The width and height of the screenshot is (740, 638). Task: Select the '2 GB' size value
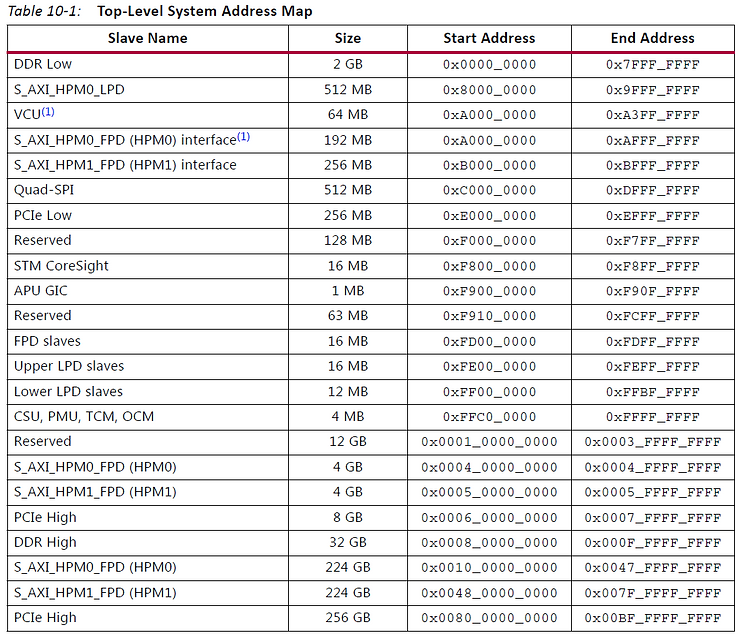click(348, 64)
